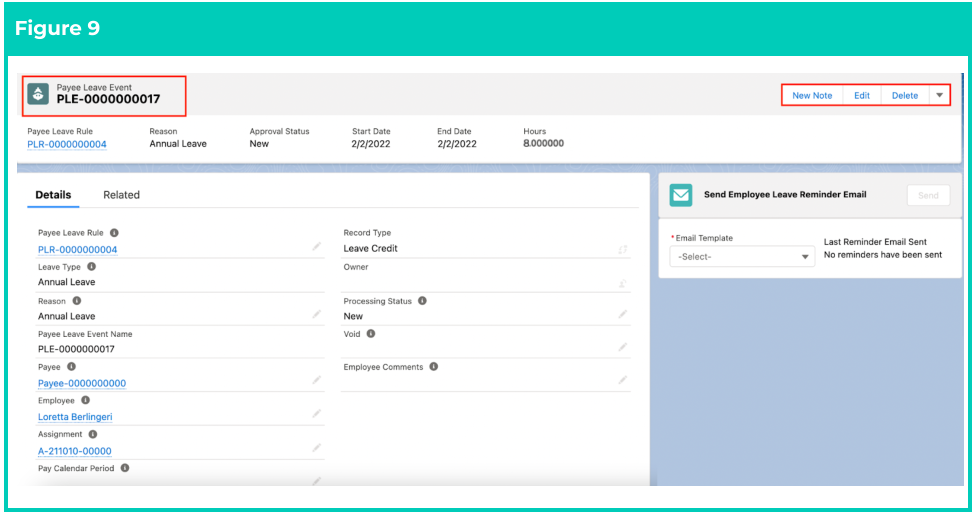Click the Send reminder email button
The height and width of the screenshot is (516, 976).
(928, 195)
